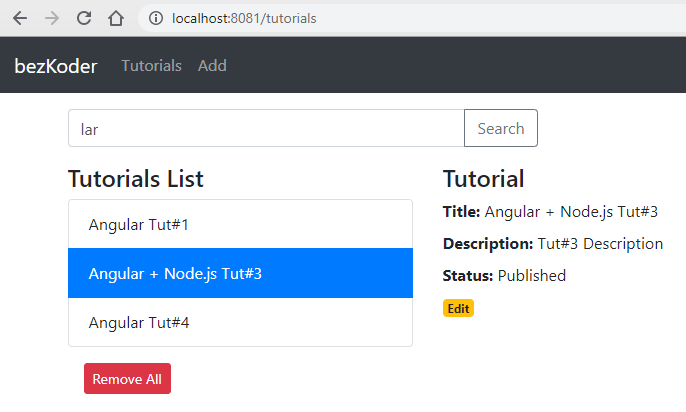Image resolution: width=686 pixels, height=412 pixels.
Task: Focus the search field containing 'lar'
Action: tap(266, 128)
